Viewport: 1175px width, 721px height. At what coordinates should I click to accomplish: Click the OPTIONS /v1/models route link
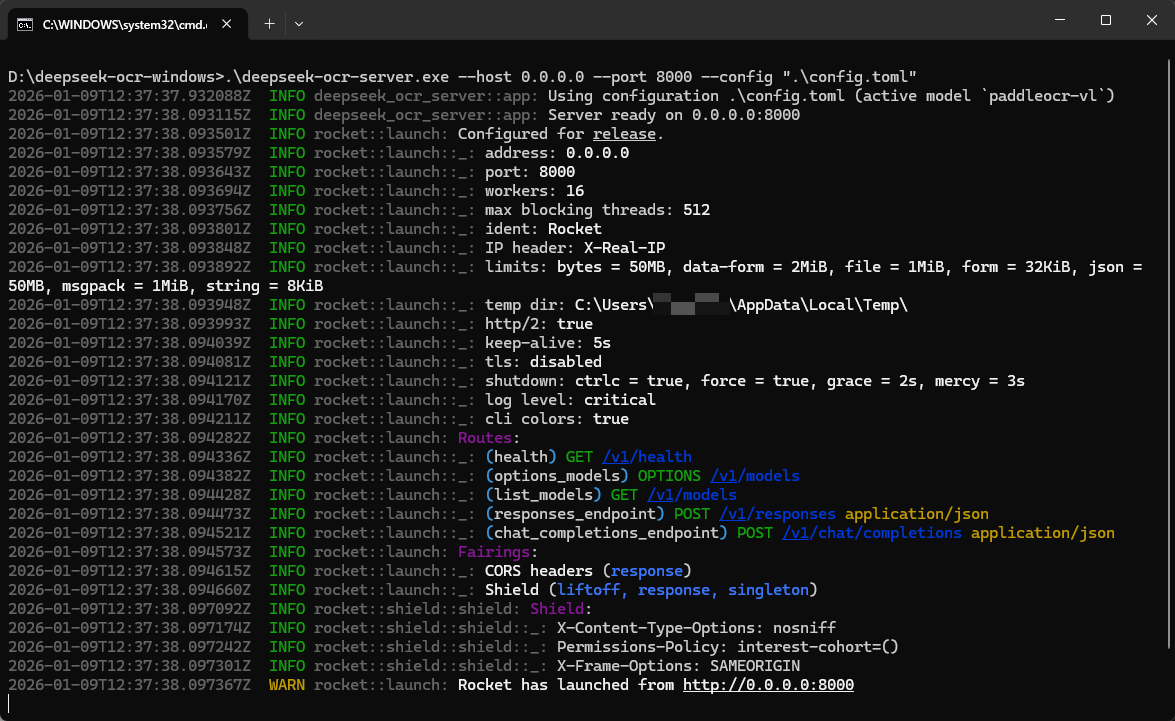[755, 475]
